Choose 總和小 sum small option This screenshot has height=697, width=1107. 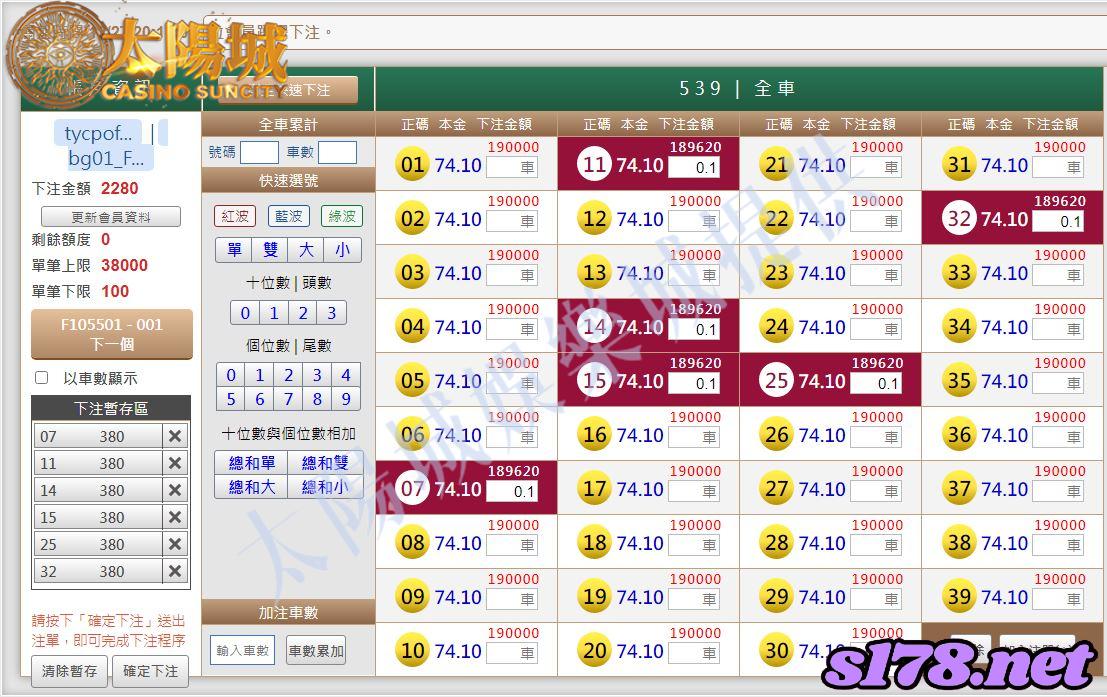[325, 487]
